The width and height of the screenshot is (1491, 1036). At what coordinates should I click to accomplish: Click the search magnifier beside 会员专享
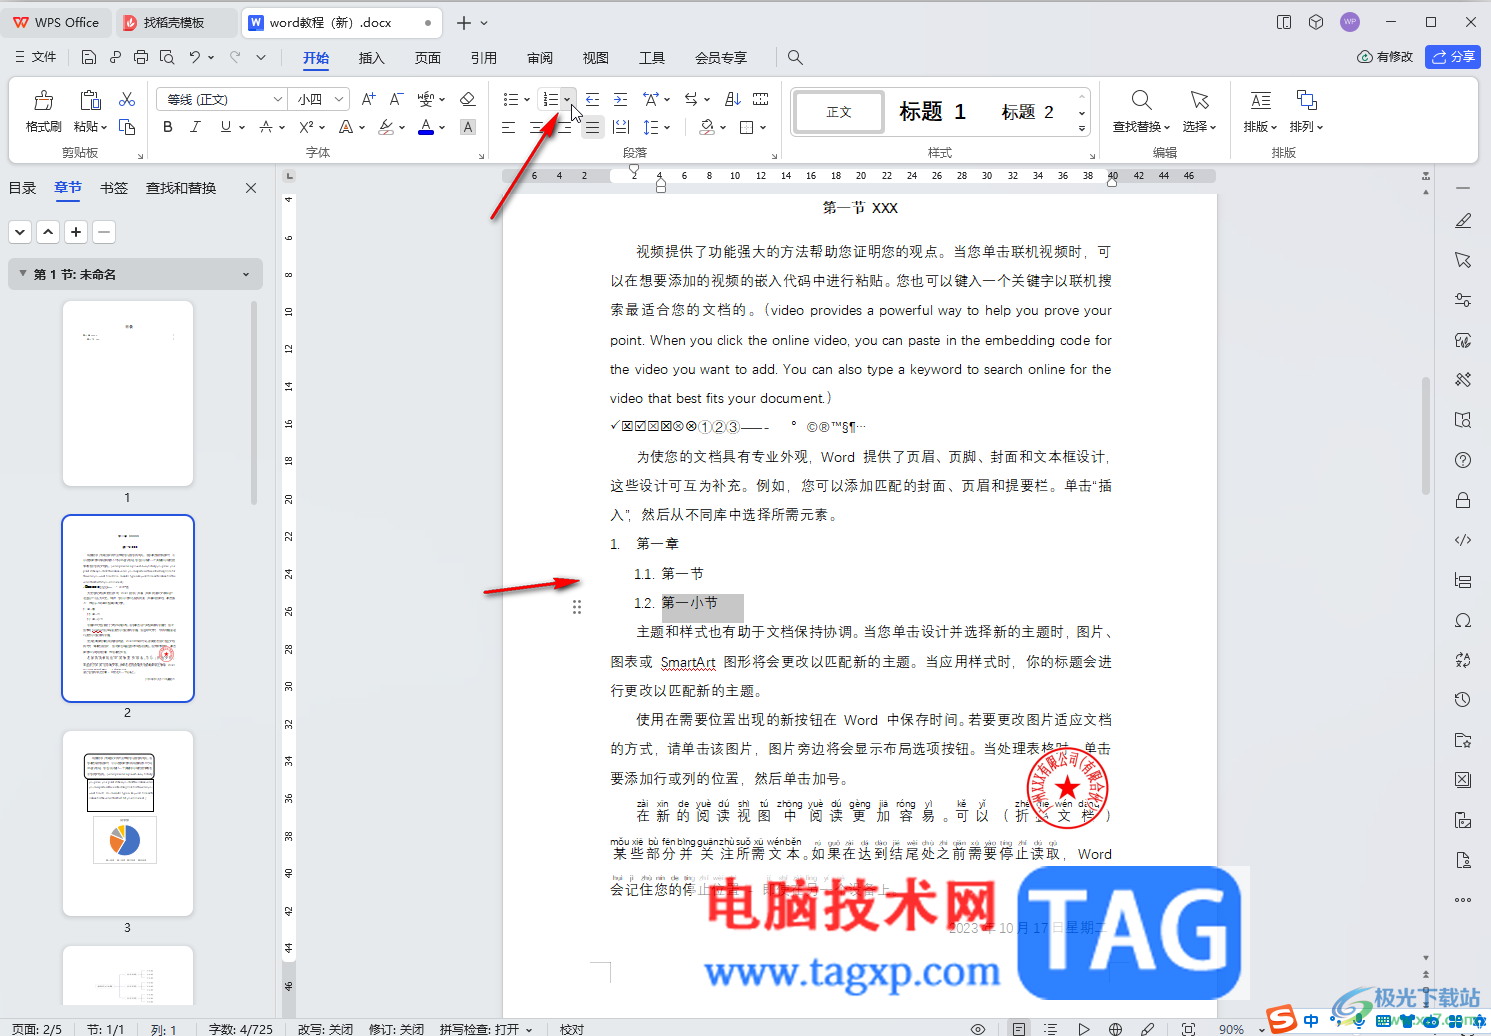coord(795,57)
